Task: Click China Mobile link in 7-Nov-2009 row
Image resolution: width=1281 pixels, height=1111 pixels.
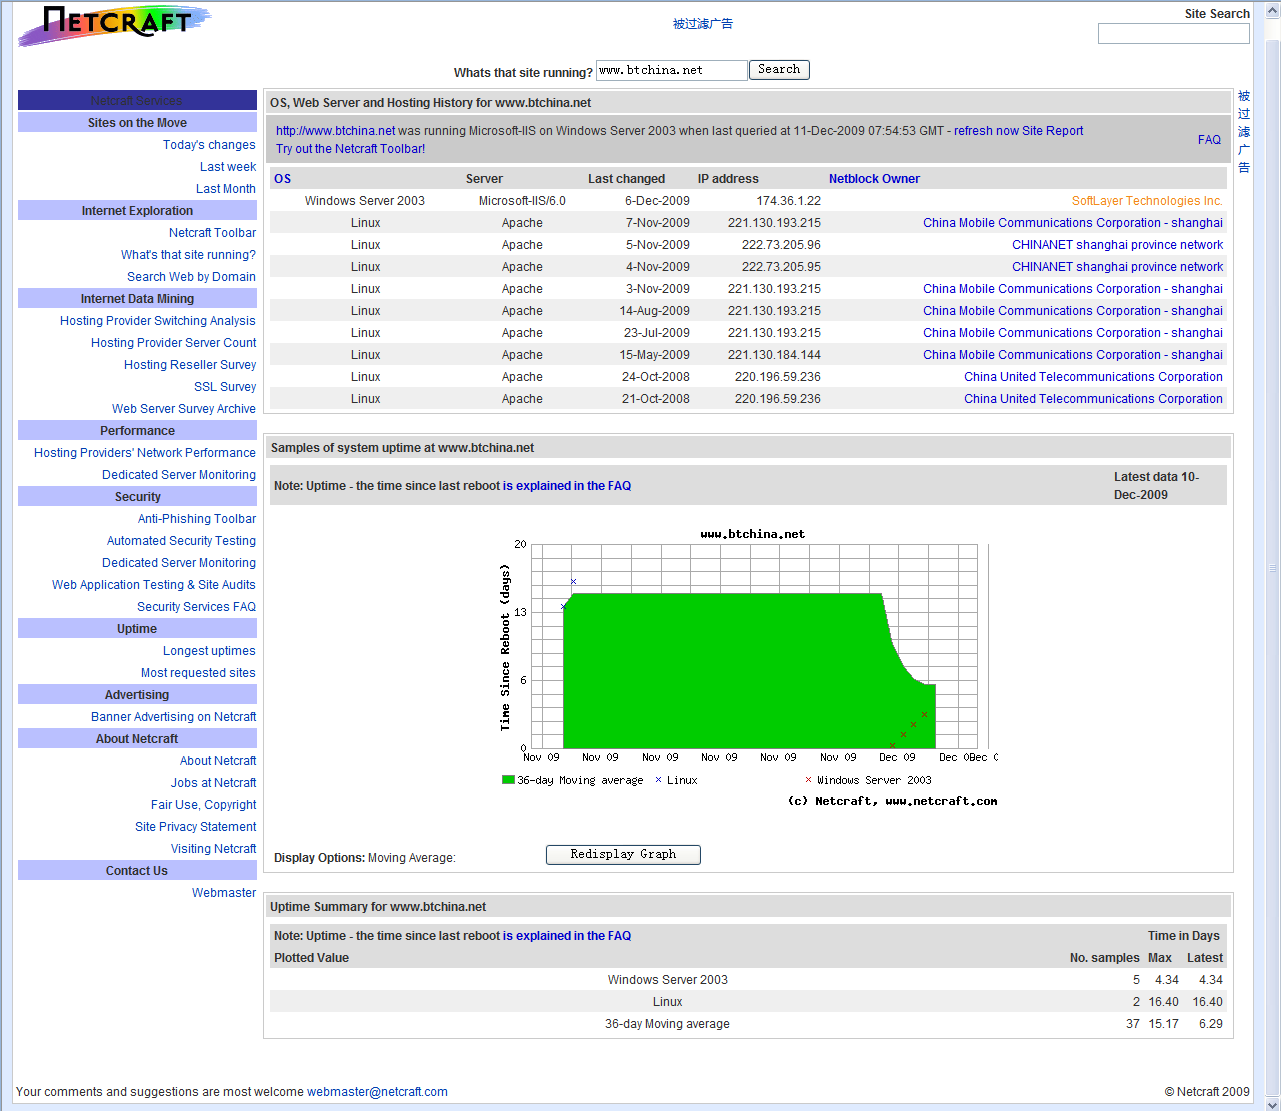Action: click(x=1073, y=223)
